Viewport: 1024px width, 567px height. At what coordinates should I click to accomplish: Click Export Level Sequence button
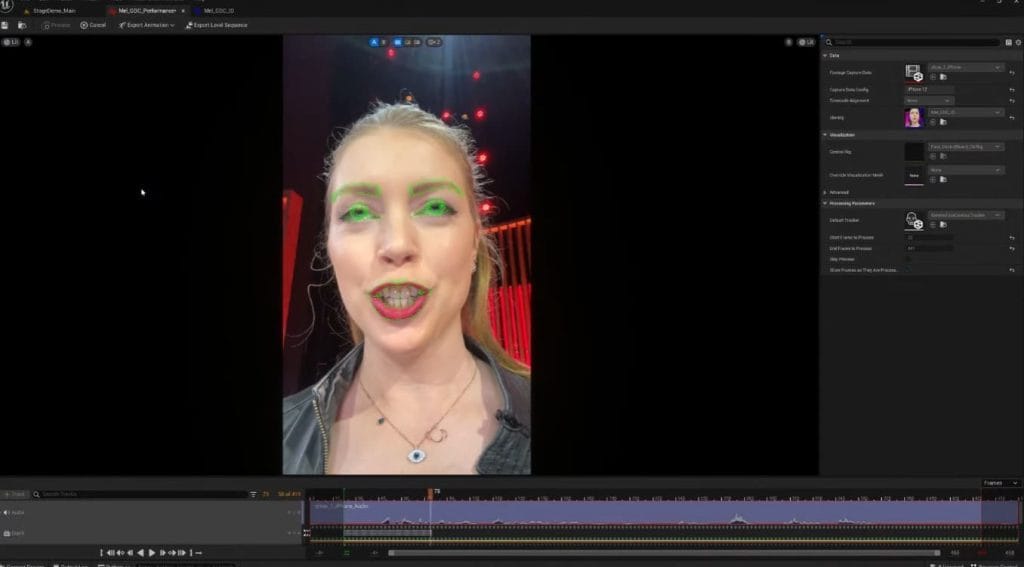[x=217, y=25]
